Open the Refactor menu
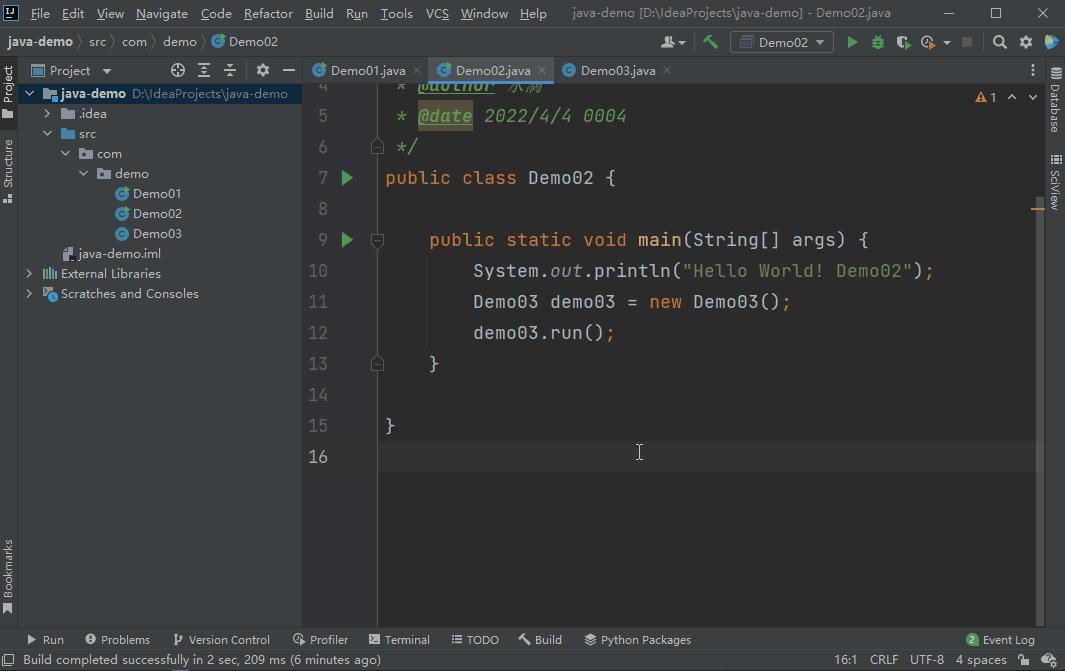This screenshot has height=671, width=1065. tap(267, 13)
